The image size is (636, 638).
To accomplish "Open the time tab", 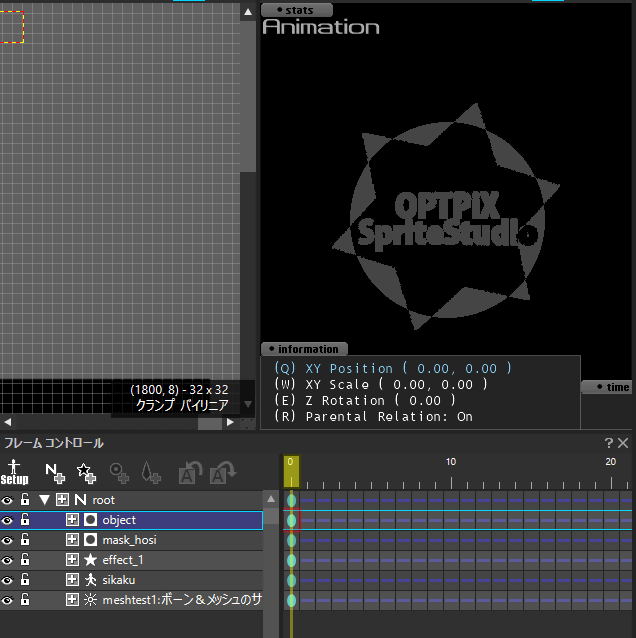I will click(608, 387).
